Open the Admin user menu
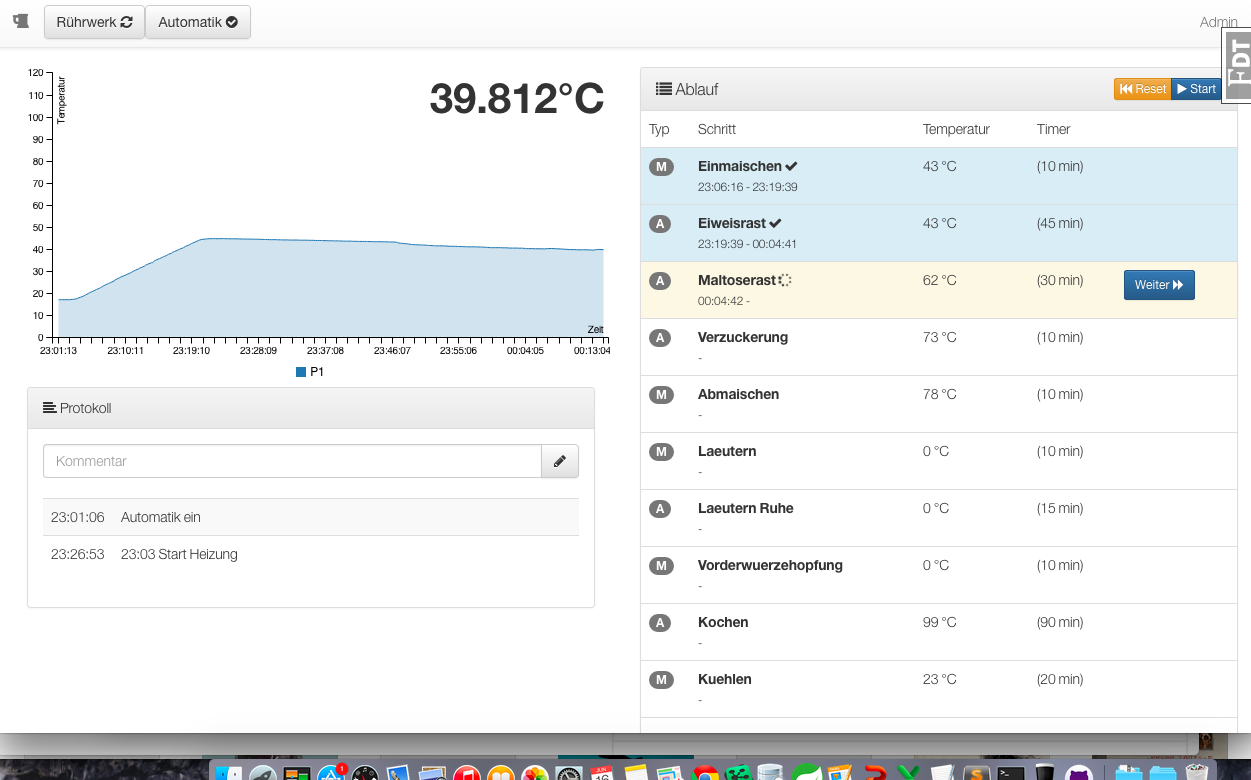Screen dimensions: 1251x780 (x=1217, y=22)
